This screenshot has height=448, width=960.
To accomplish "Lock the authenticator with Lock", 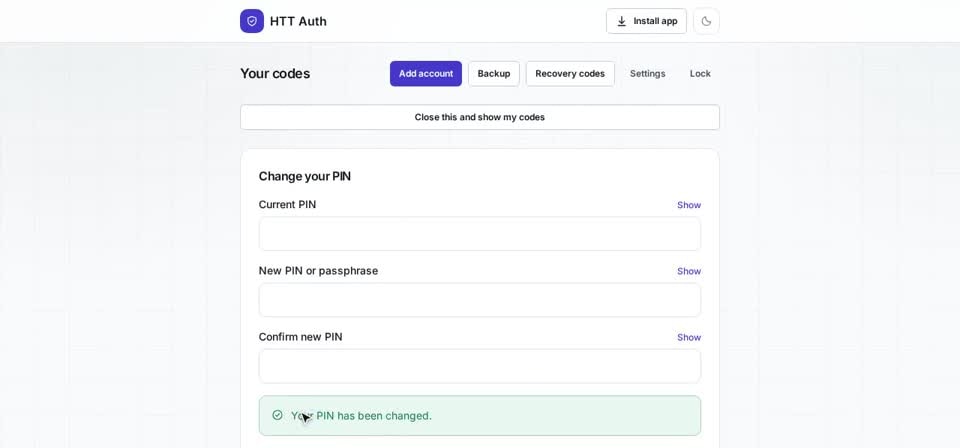I will pyautogui.click(x=700, y=73).
